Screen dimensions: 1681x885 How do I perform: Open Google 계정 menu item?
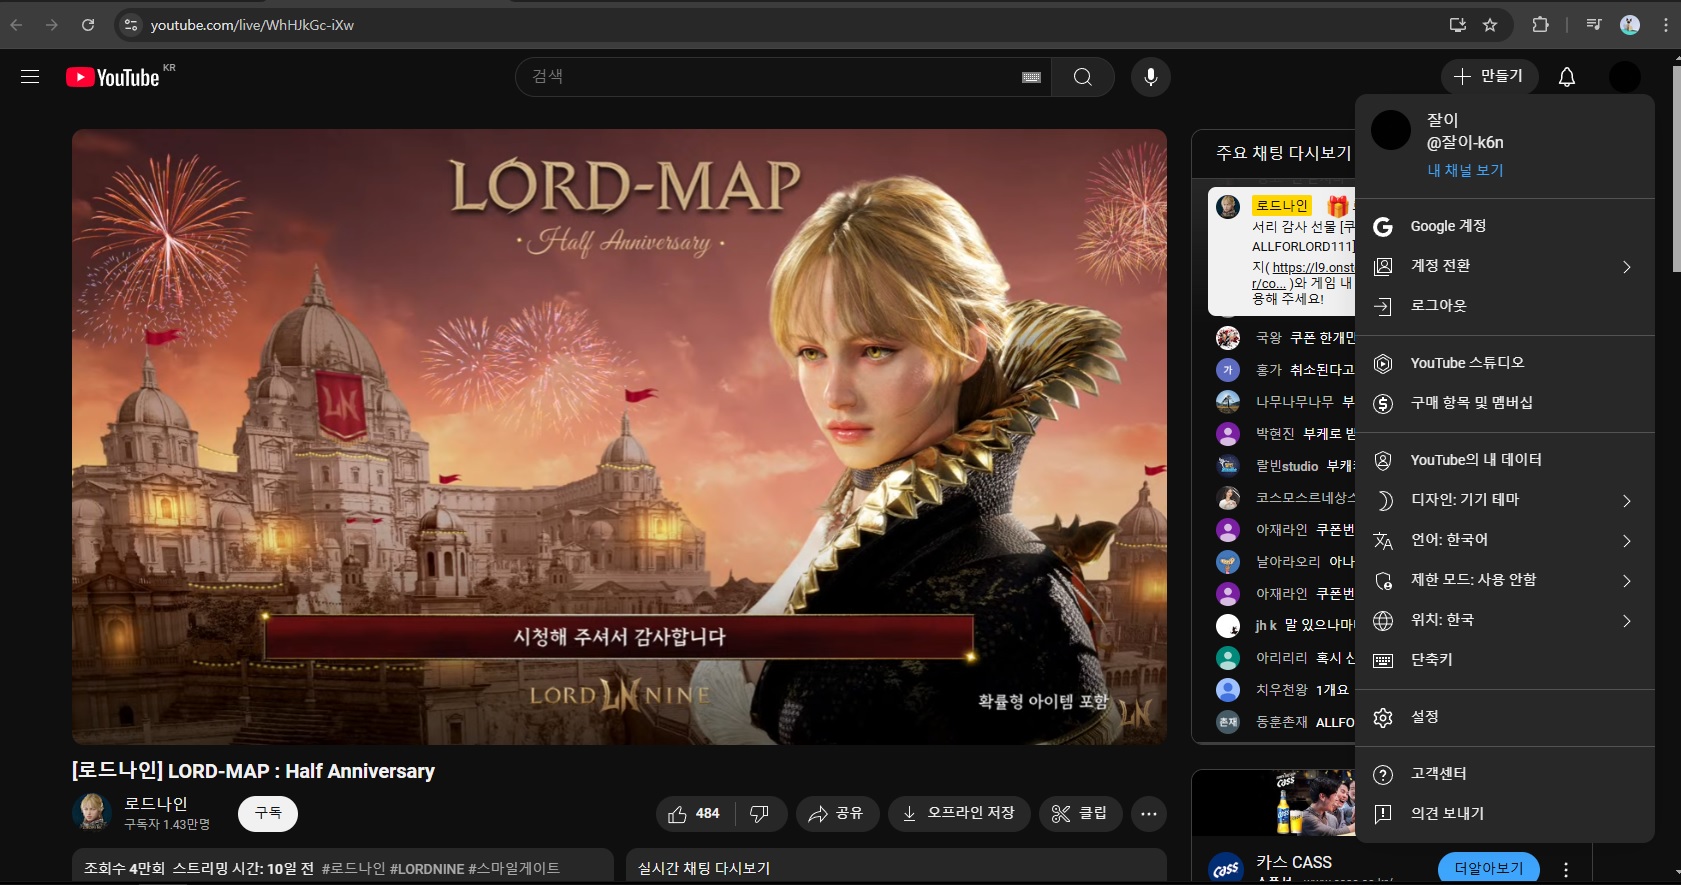pos(1505,226)
